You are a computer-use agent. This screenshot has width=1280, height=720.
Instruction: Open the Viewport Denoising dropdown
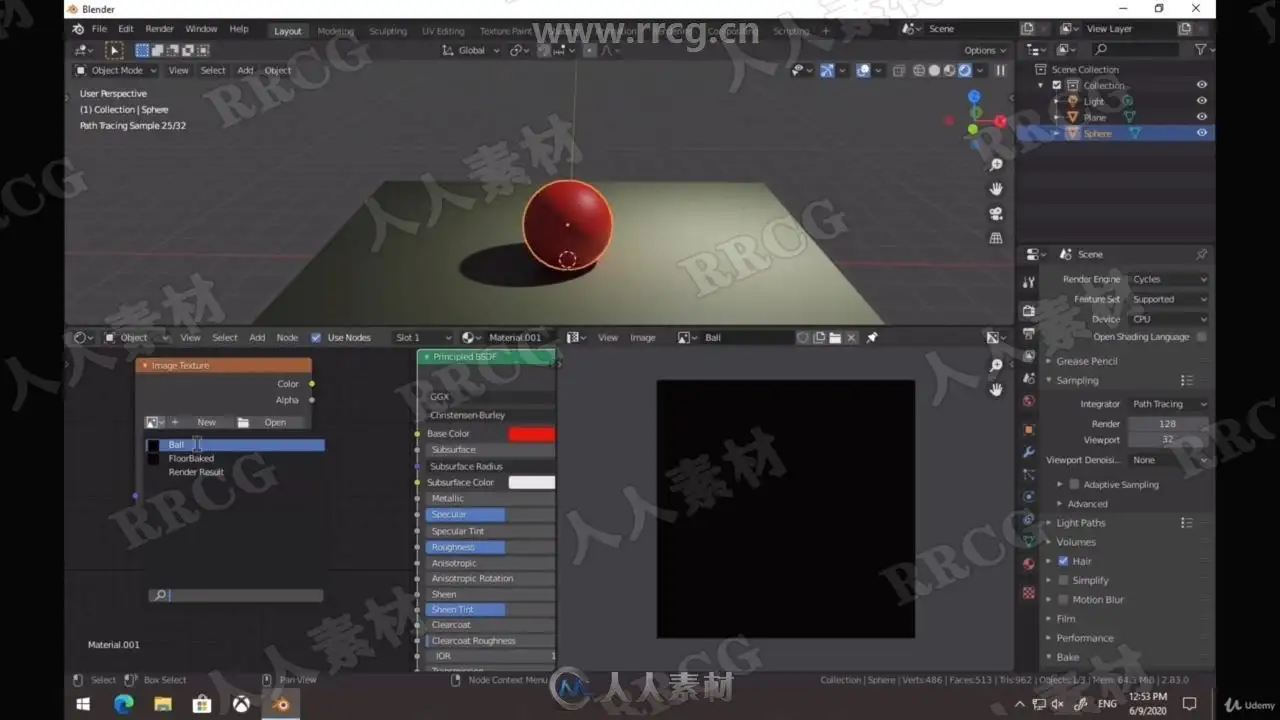[1169, 460]
